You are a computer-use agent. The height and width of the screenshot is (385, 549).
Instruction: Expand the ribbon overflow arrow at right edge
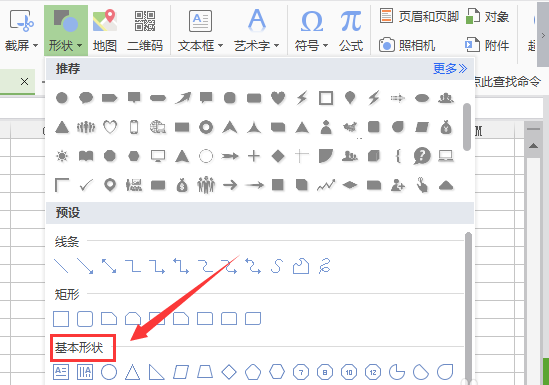tap(543, 35)
